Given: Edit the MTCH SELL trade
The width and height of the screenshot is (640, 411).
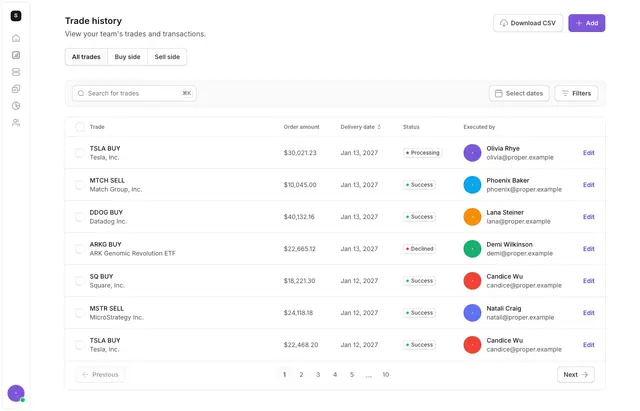Looking at the screenshot, I should 589,185.
